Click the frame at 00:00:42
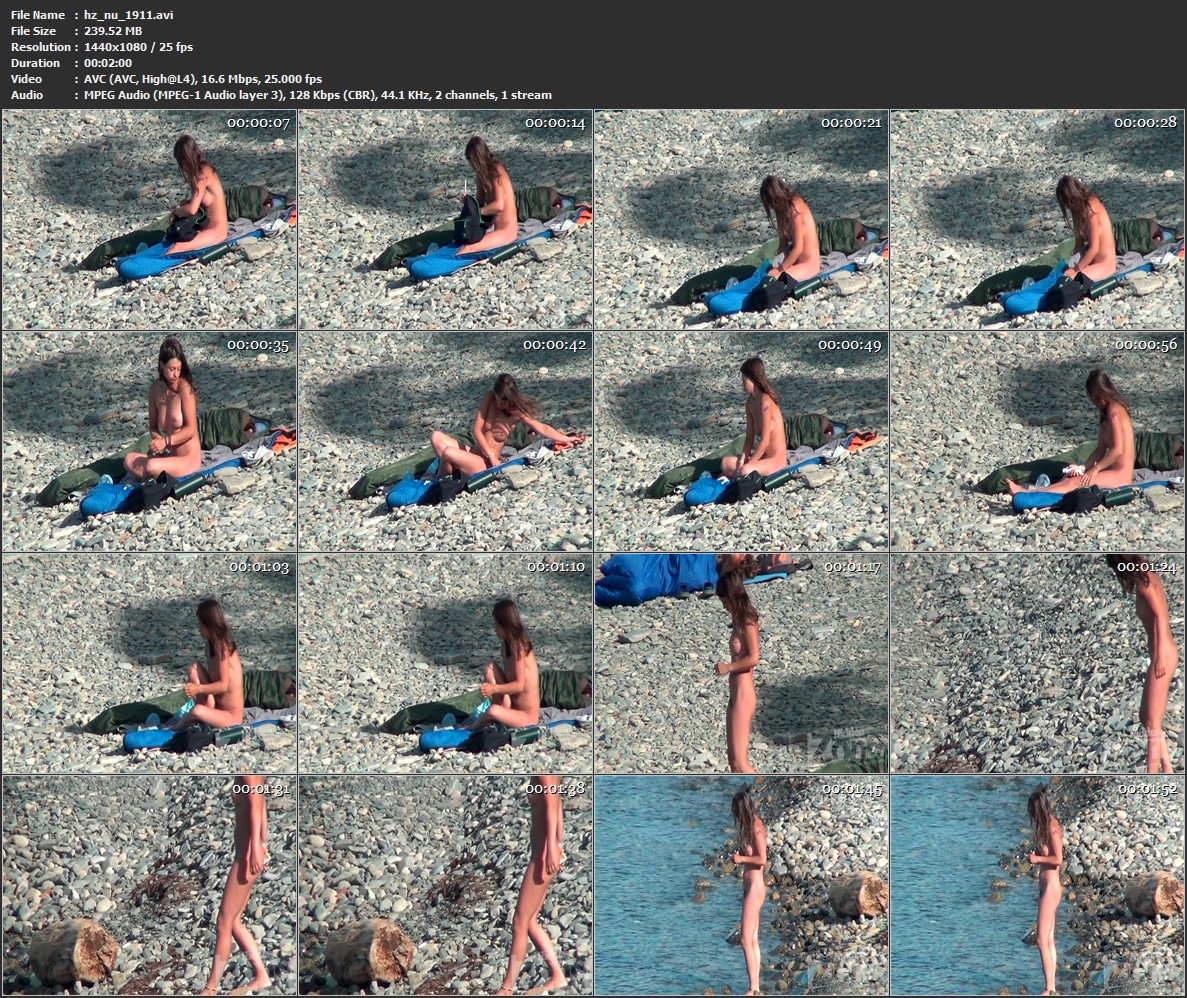This screenshot has width=1187, height=998. pos(445,441)
